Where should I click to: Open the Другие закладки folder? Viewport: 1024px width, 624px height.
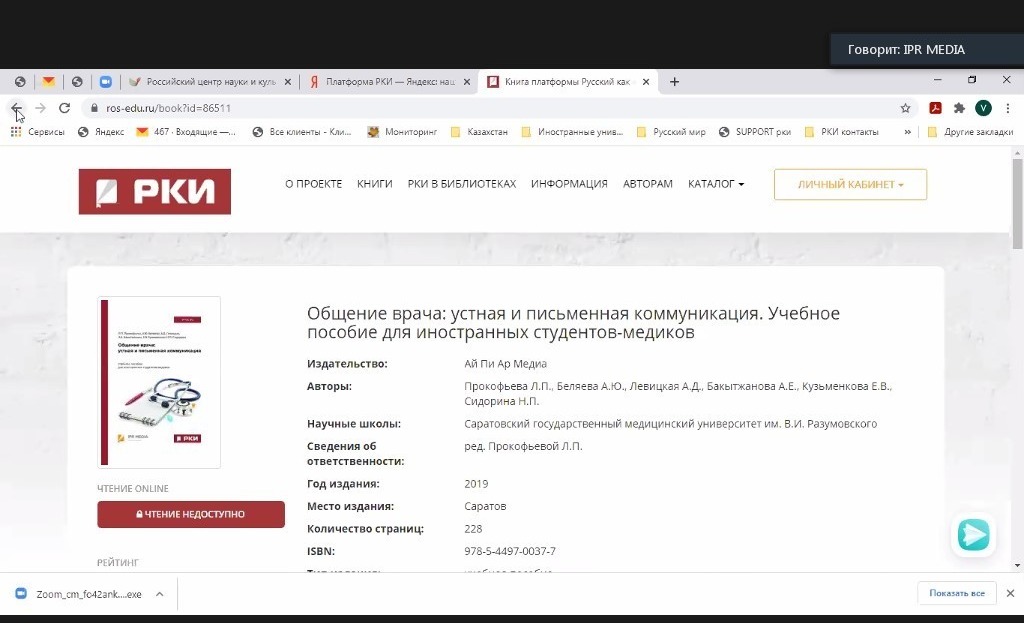971,132
